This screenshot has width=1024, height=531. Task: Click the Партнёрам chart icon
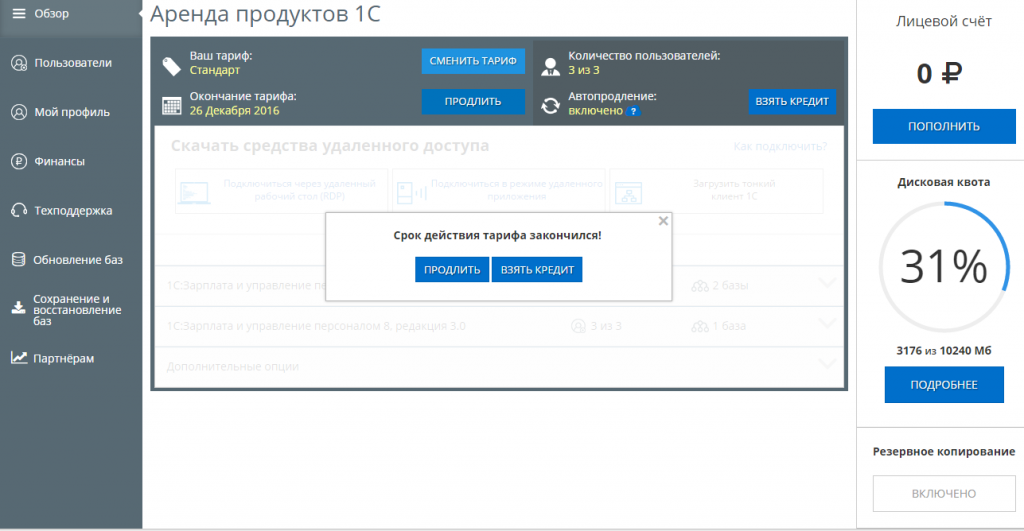(18, 358)
